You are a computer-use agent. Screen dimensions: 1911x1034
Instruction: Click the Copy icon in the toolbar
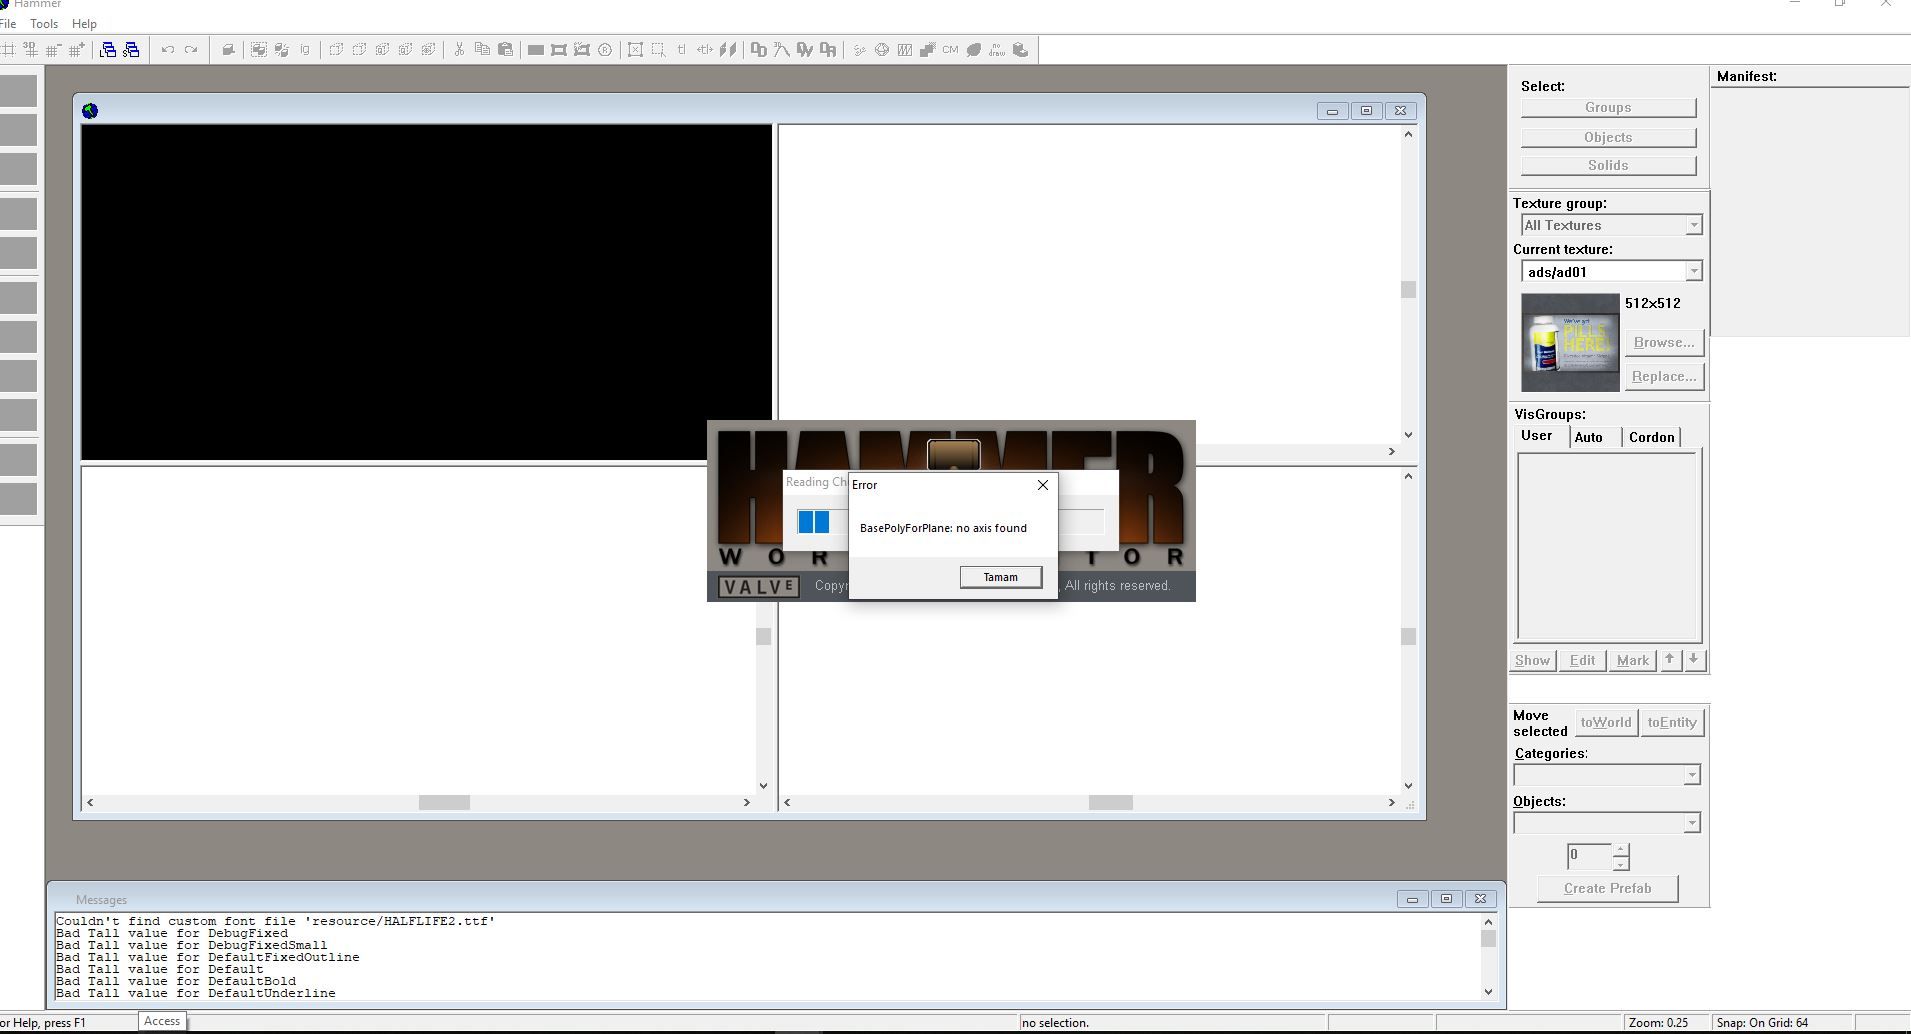pyautogui.click(x=482, y=50)
